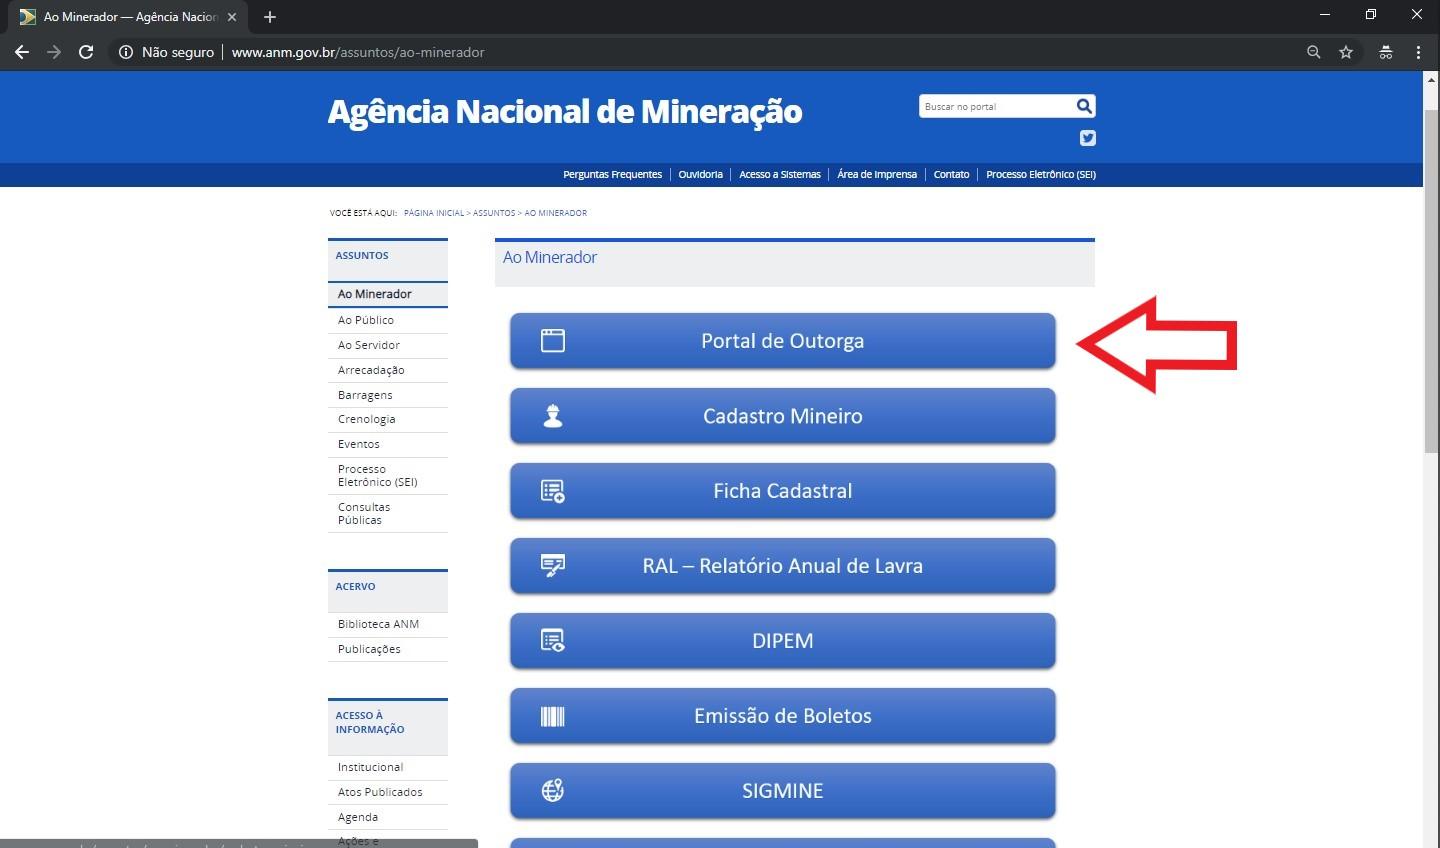Open Contato in top menu

951,174
